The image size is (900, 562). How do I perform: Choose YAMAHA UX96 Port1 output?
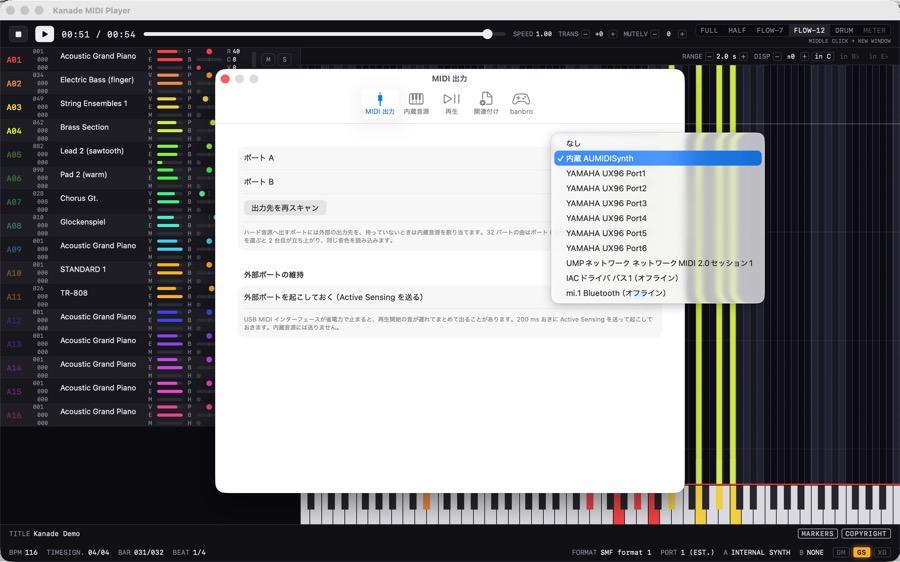point(658,173)
